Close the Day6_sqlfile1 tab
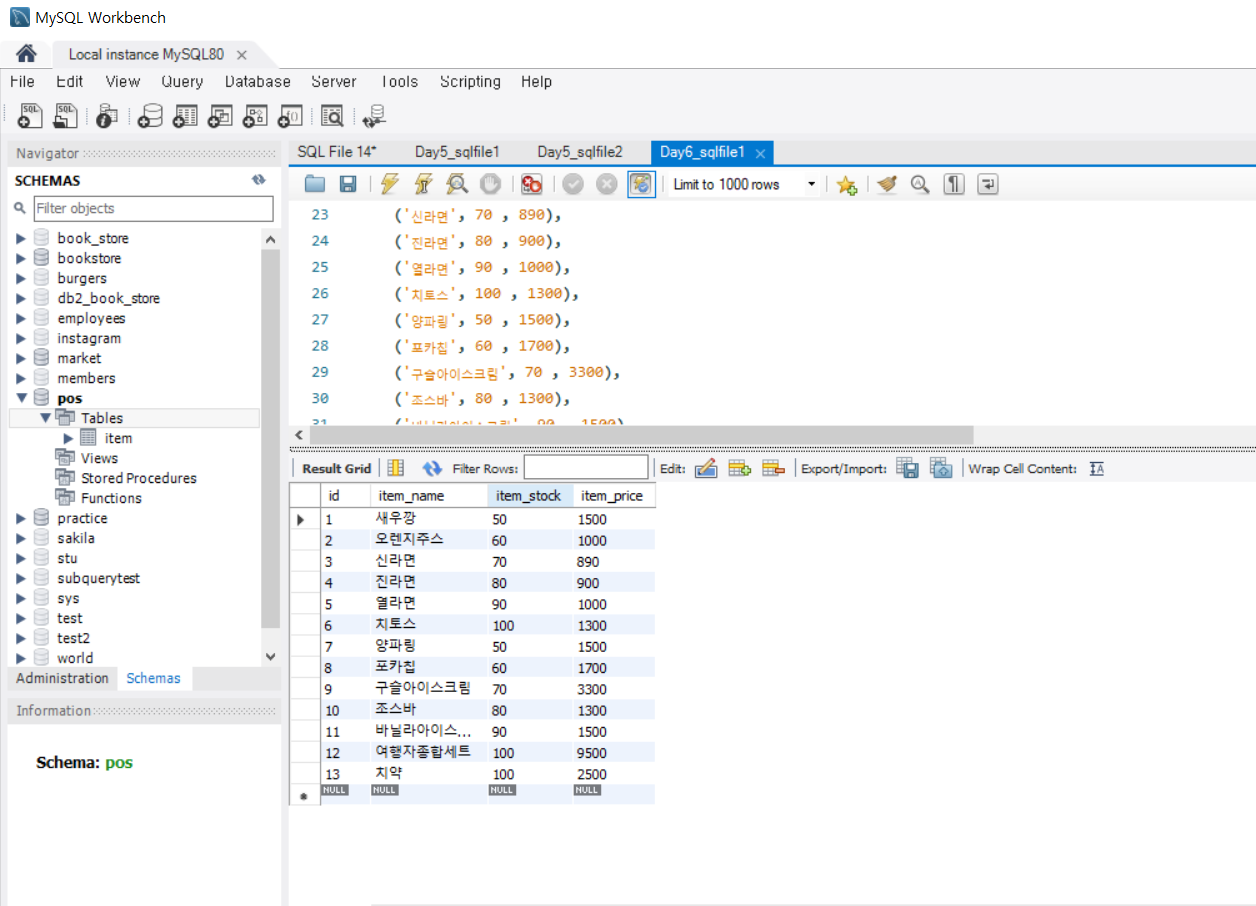 tap(760, 153)
